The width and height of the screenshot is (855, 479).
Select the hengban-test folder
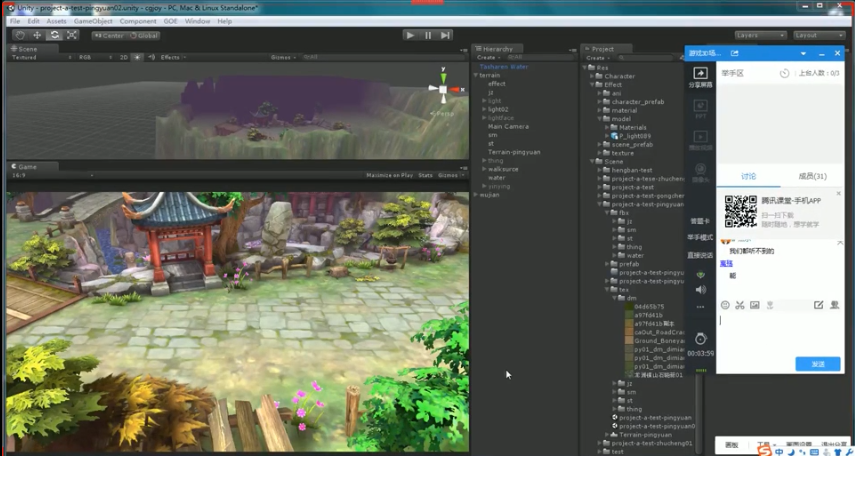[628, 170]
